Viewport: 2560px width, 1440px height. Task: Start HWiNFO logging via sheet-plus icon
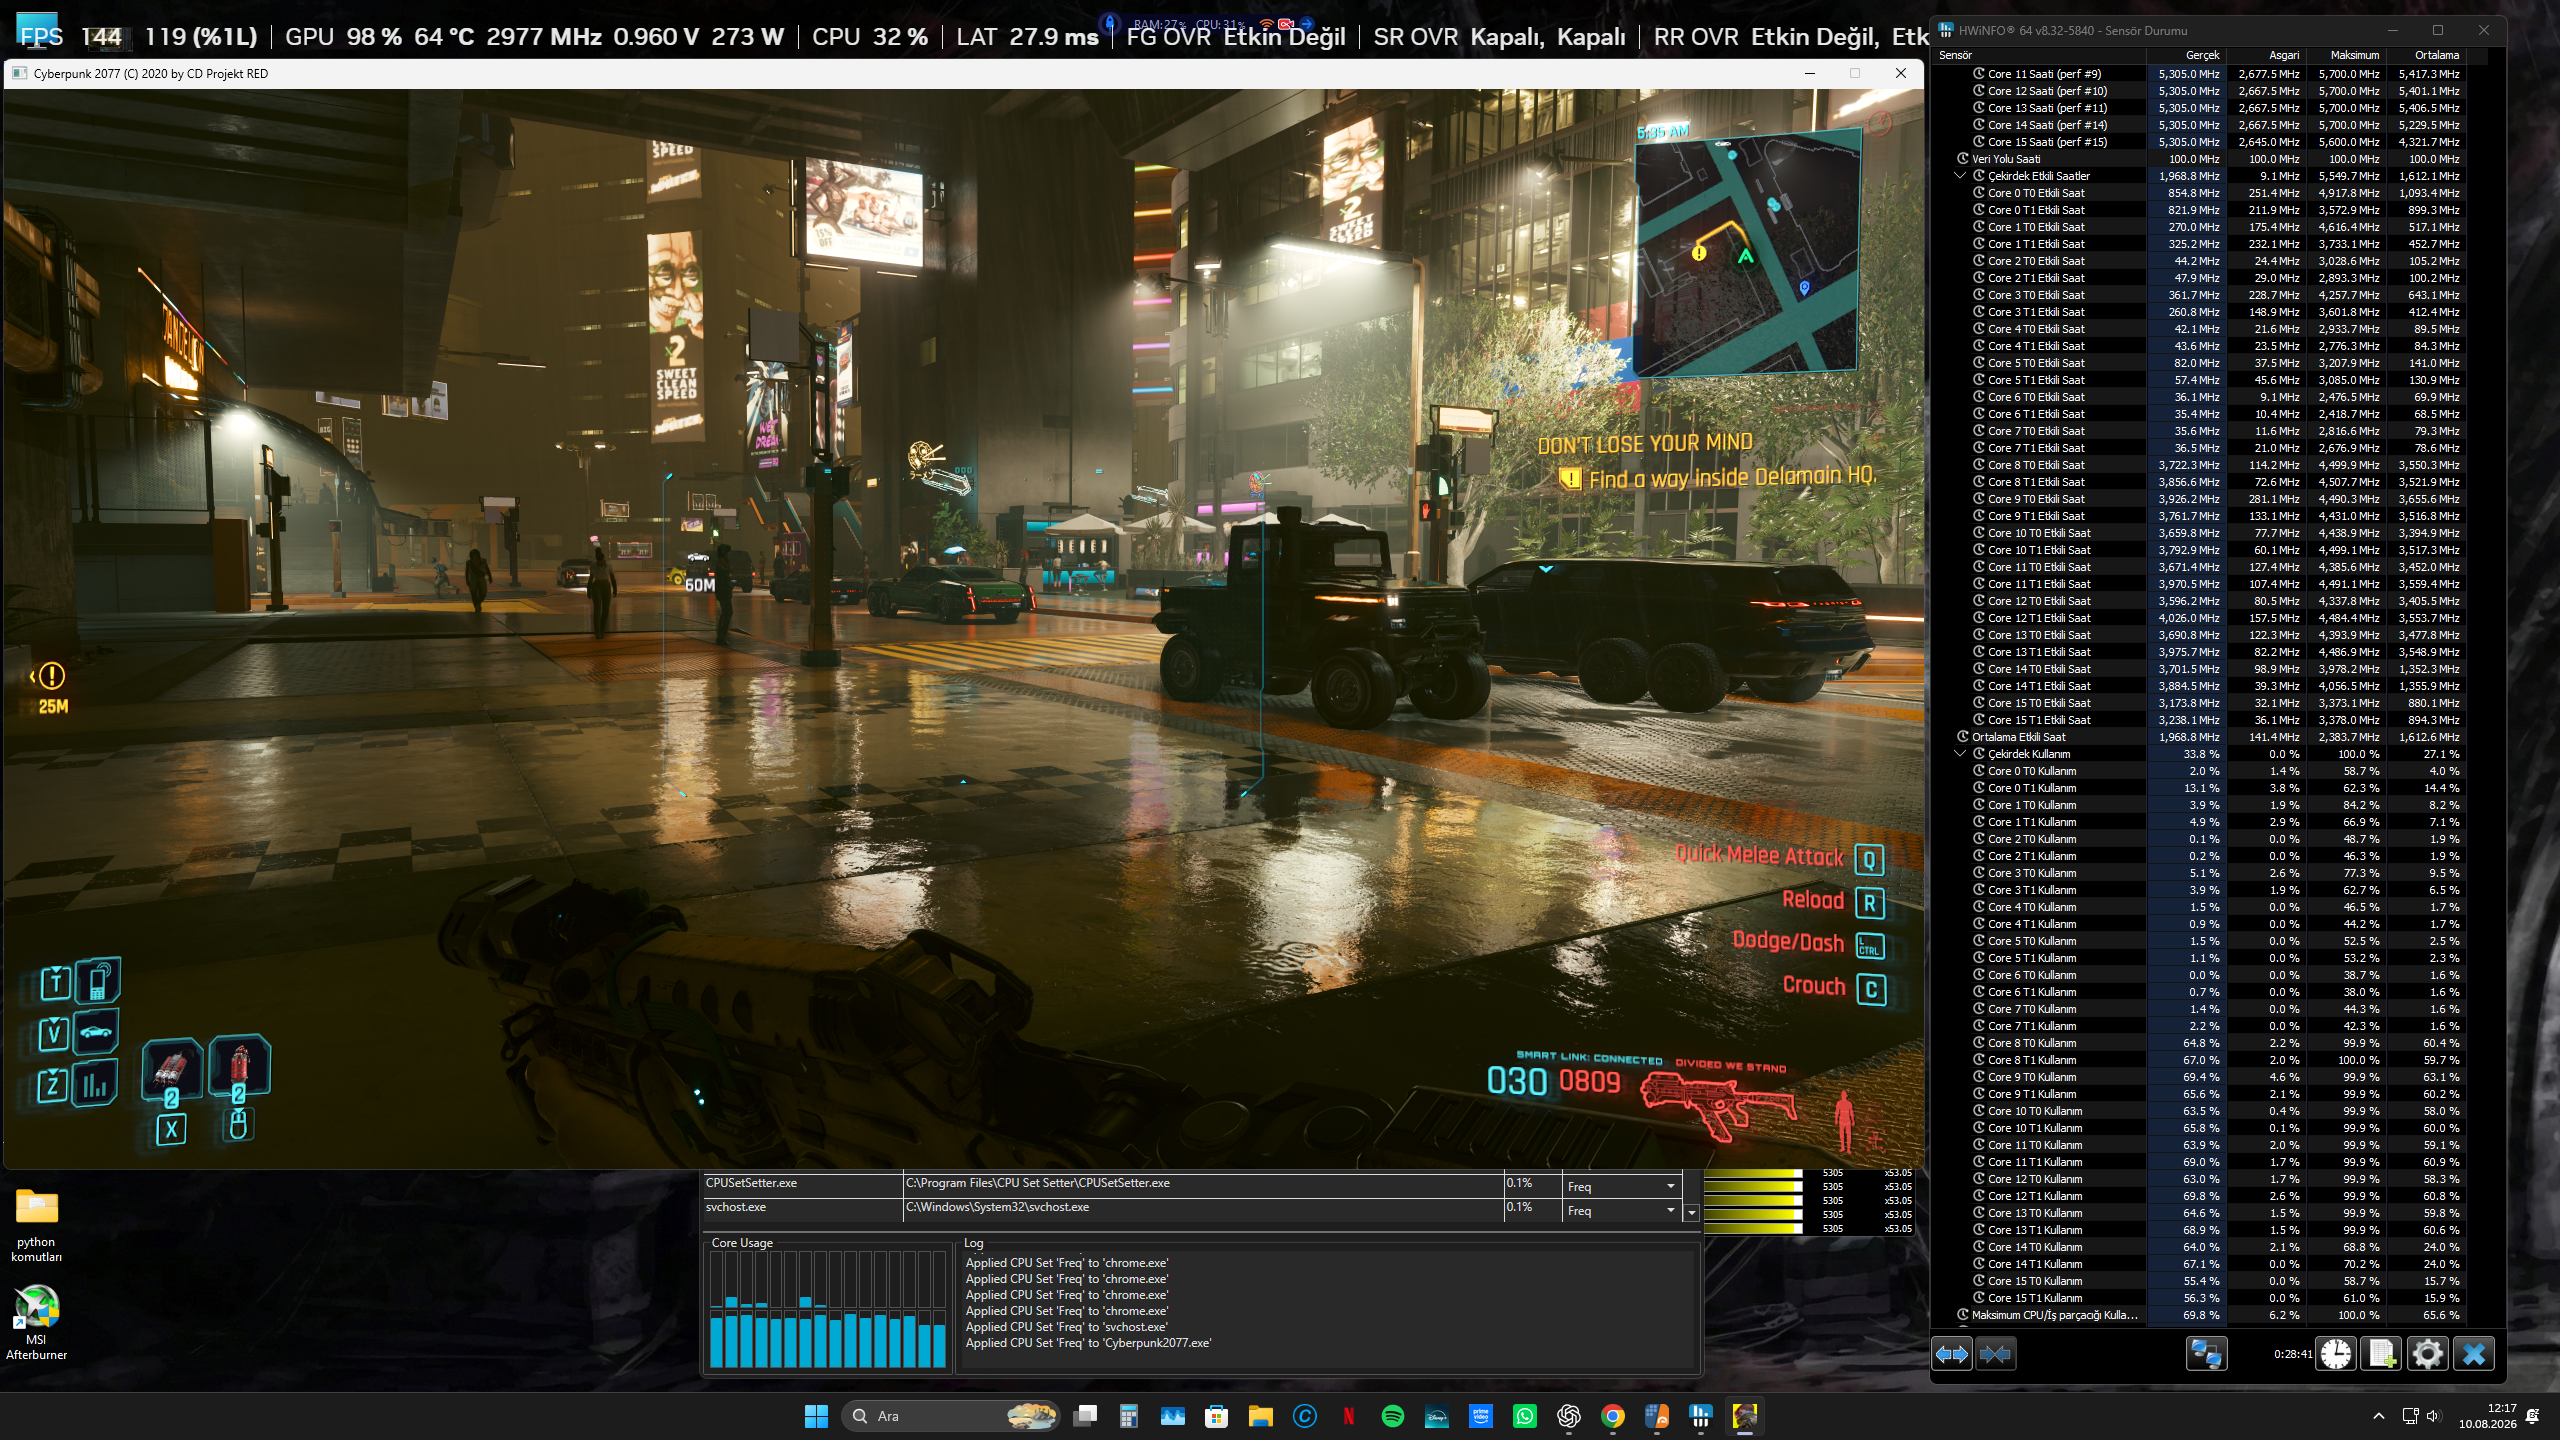click(x=2382, y=1354)
